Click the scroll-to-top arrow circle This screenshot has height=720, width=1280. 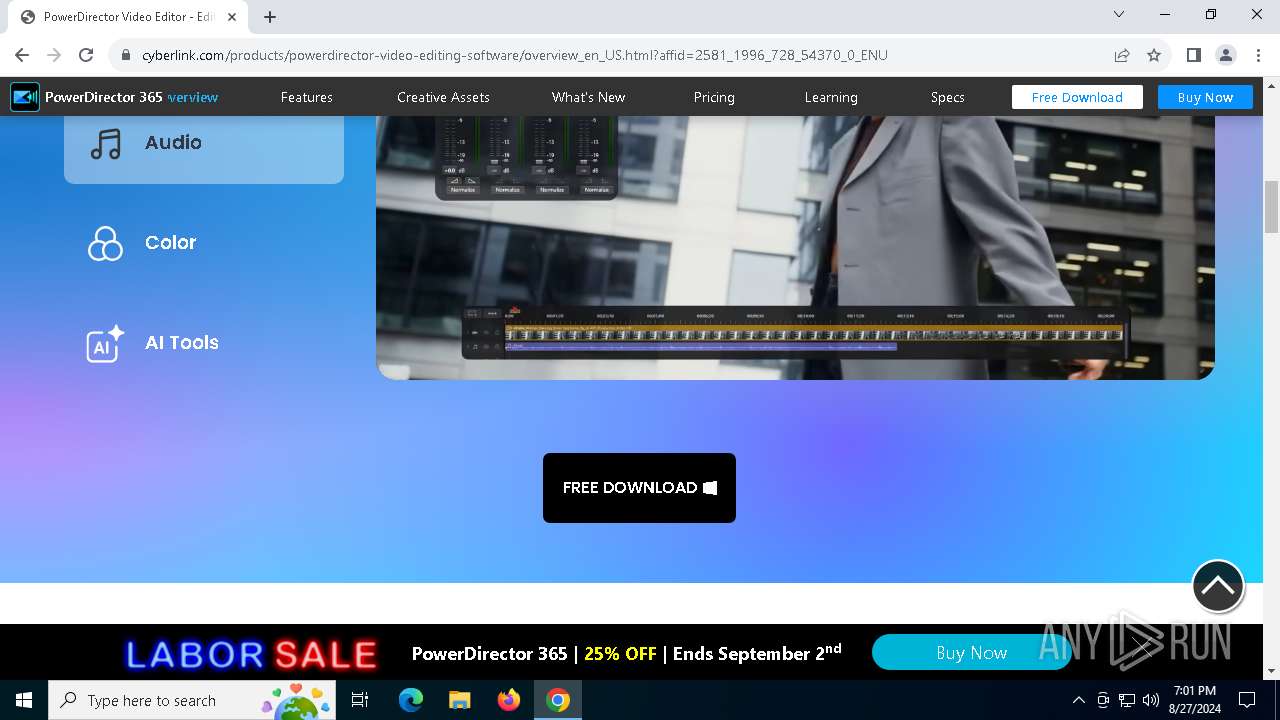pos(1217,586)
